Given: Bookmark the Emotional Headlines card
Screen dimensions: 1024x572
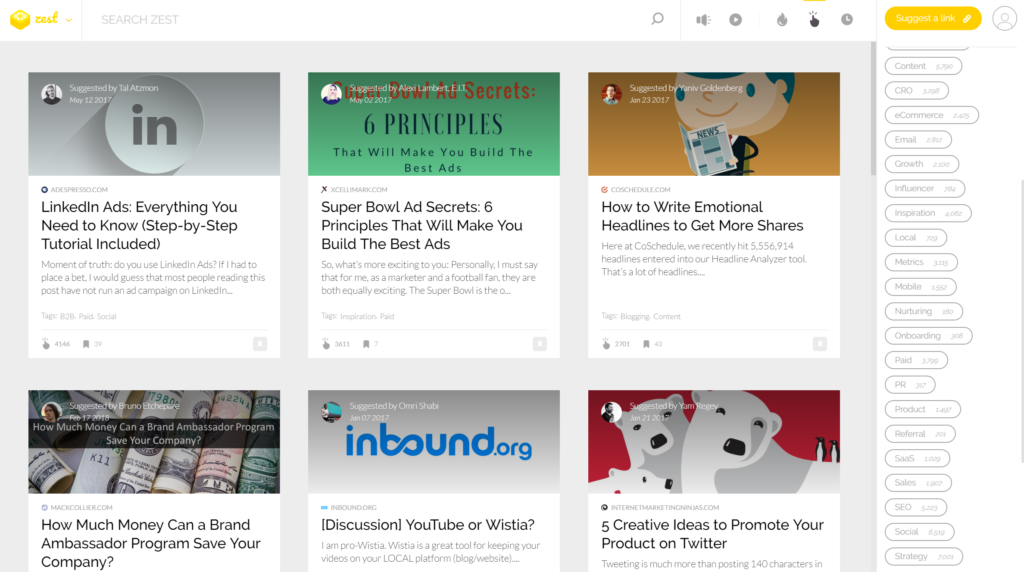Looking at the screenshot, I should pyautogui.click(x=820, y=343).
